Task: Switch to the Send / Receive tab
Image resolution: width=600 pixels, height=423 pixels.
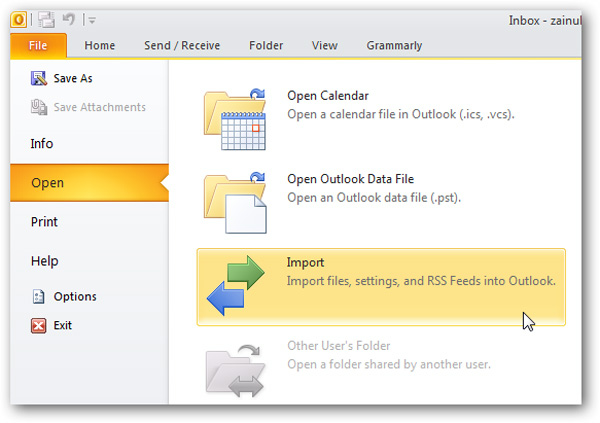Action: pos(182,46)
